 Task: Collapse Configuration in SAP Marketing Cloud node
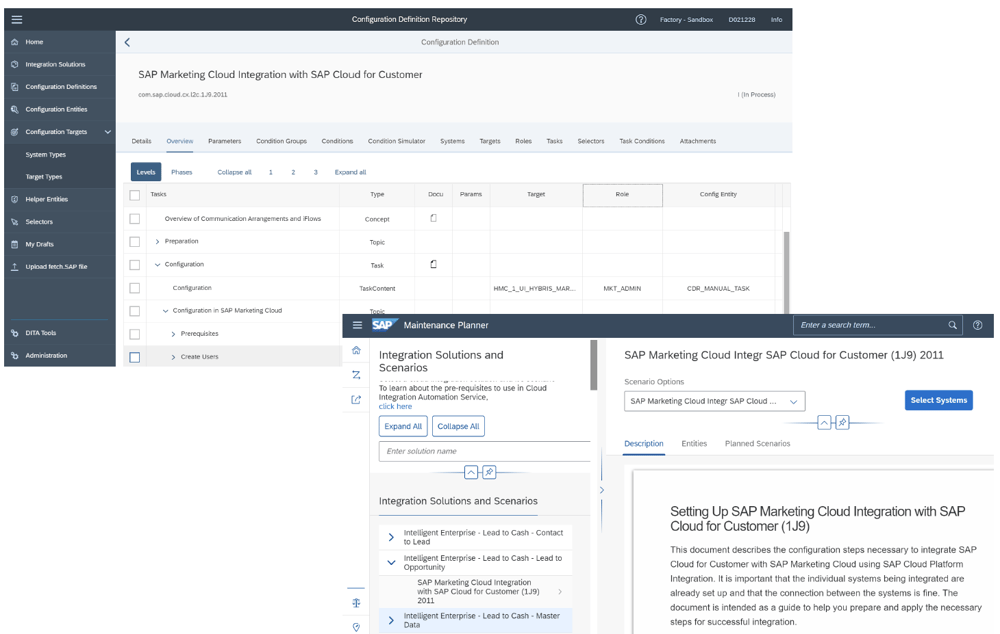tap(165, 311)
